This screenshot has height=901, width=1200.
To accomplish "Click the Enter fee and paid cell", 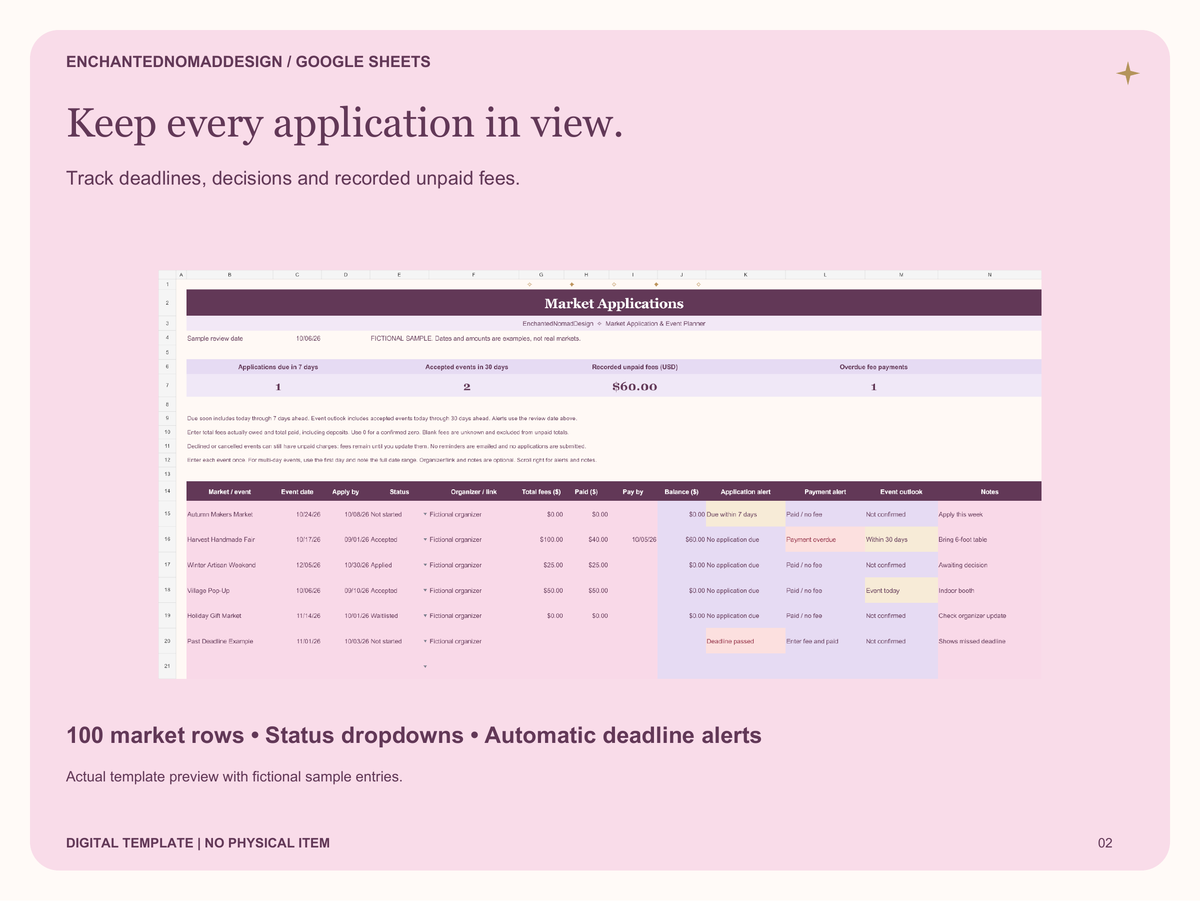I will pyautogui.click(x=825, y=641).
